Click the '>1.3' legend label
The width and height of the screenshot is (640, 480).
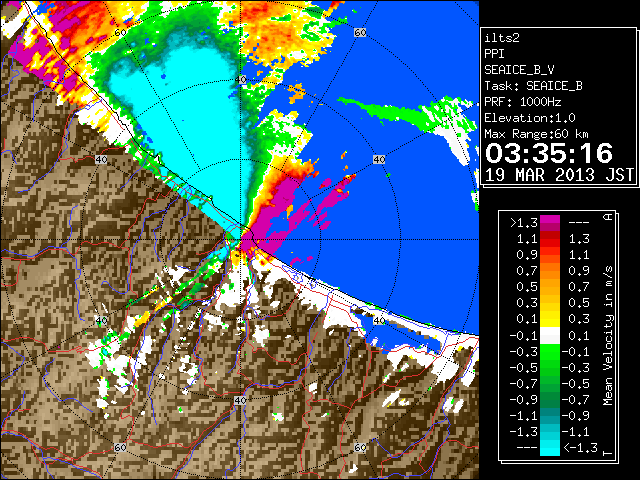[523, 223]
